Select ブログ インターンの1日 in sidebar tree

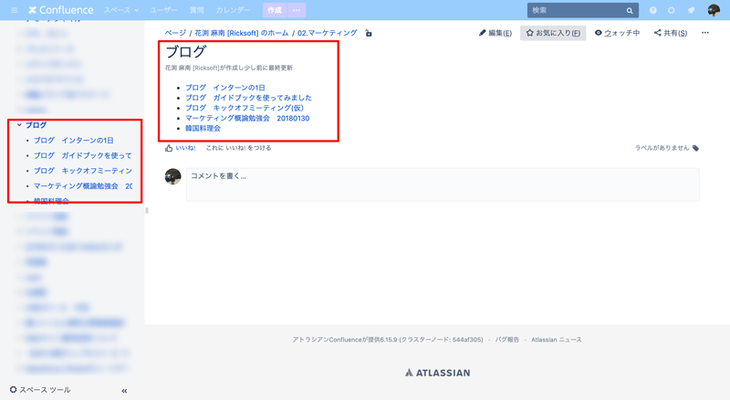[x=74, y=140]
